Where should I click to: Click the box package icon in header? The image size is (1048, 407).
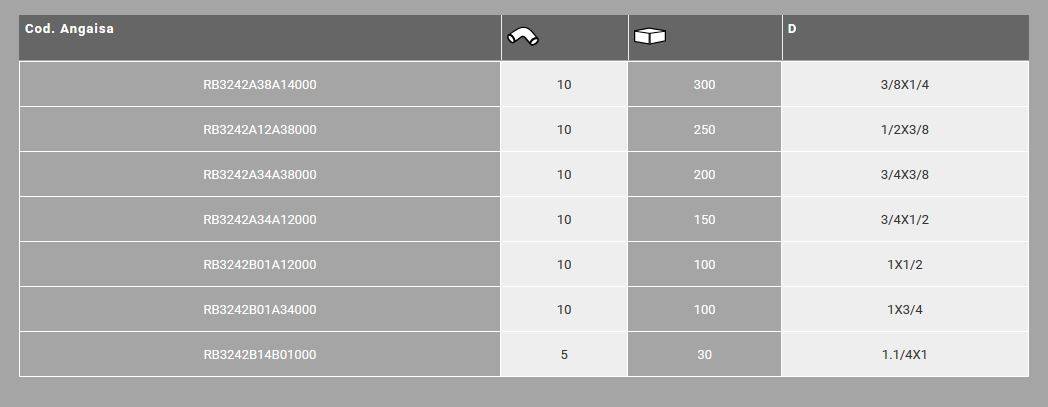click(650, 37)
